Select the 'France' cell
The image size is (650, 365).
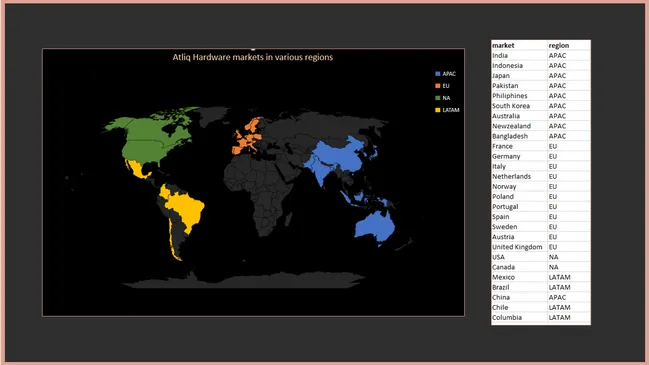tap(519, 146)
